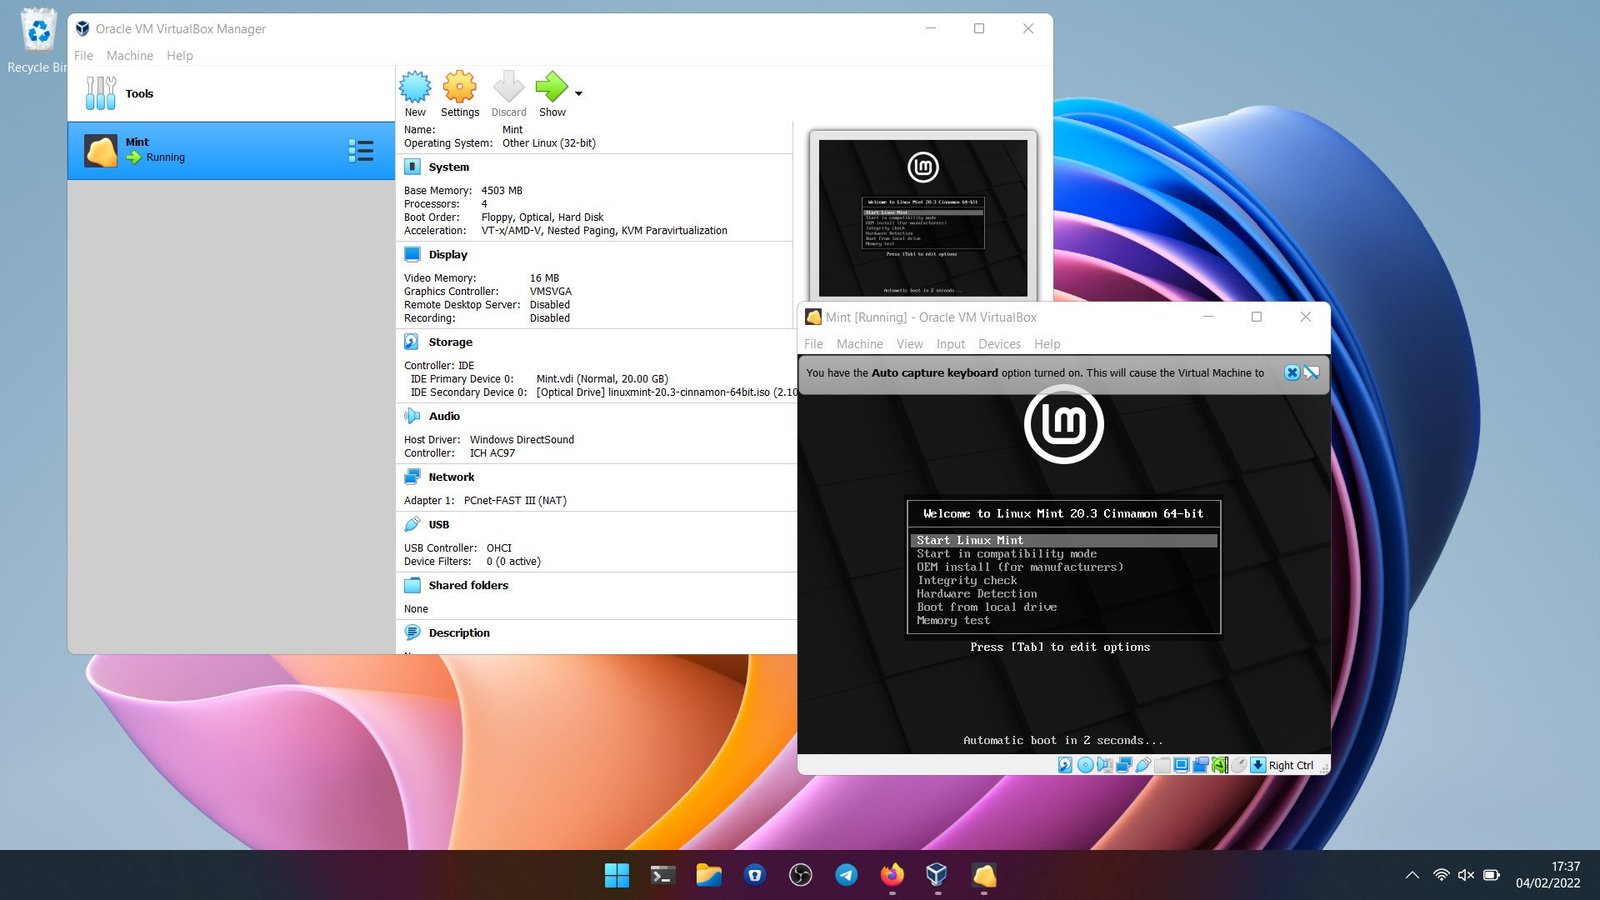Dismiss the auto capture keyboard notification
1600x900 pixels.
[x=1292, y=373]
